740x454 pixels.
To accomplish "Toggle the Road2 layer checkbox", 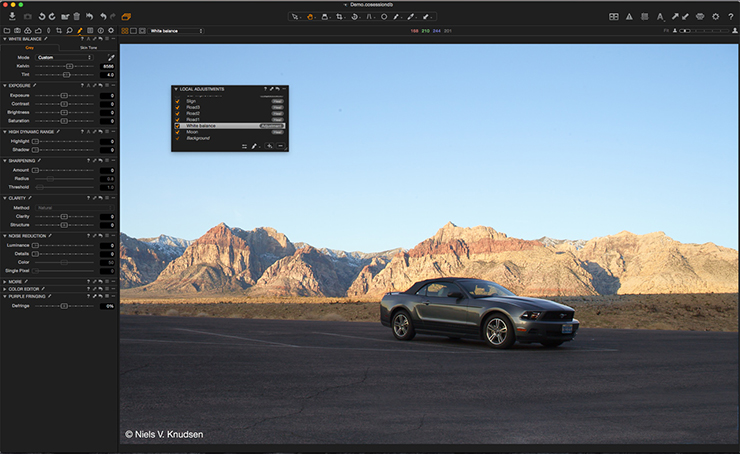I will (177, 113).
